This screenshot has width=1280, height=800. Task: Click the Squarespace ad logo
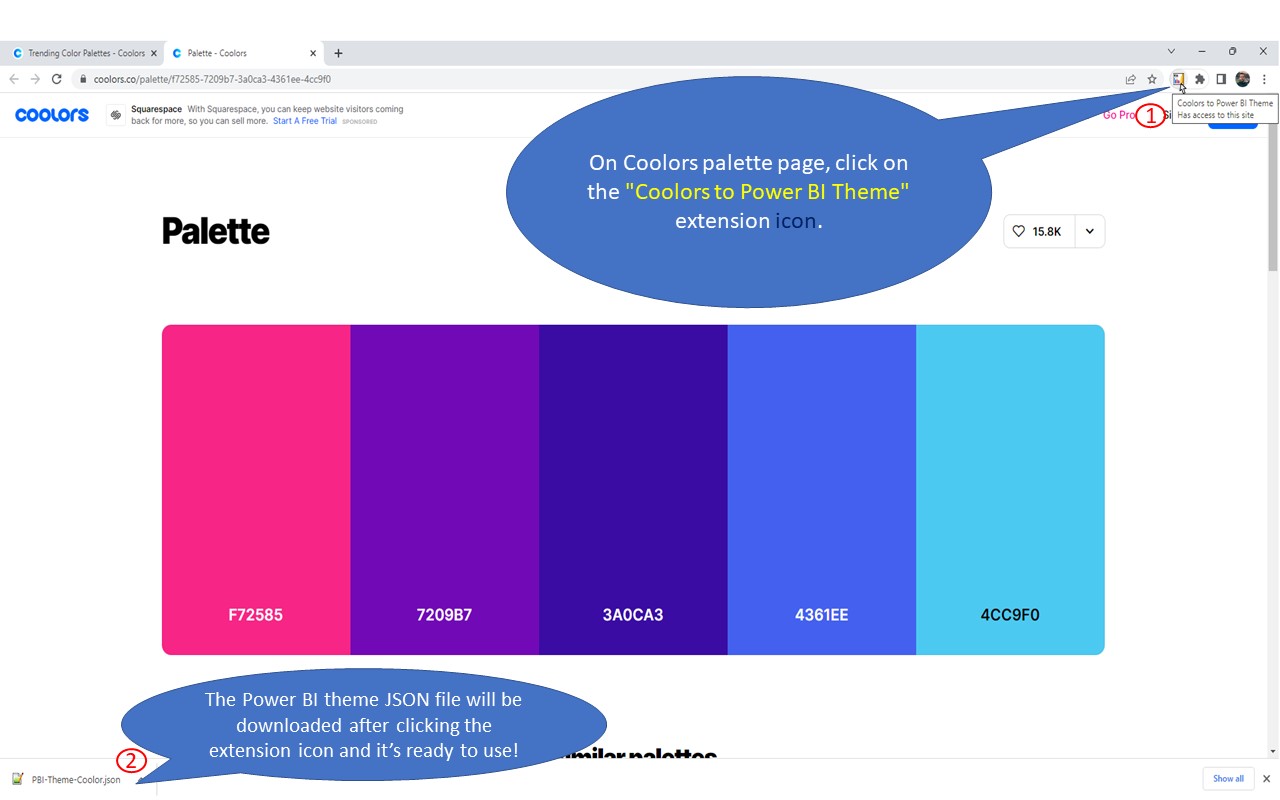coord(116,115)
